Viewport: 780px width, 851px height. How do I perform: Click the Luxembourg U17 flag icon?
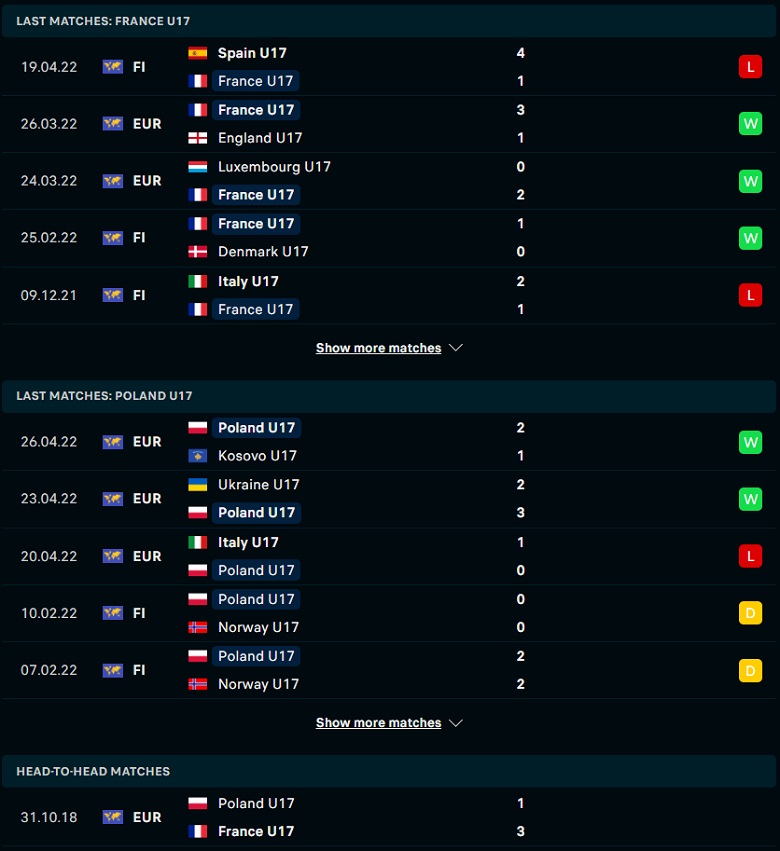pos(198,167)
